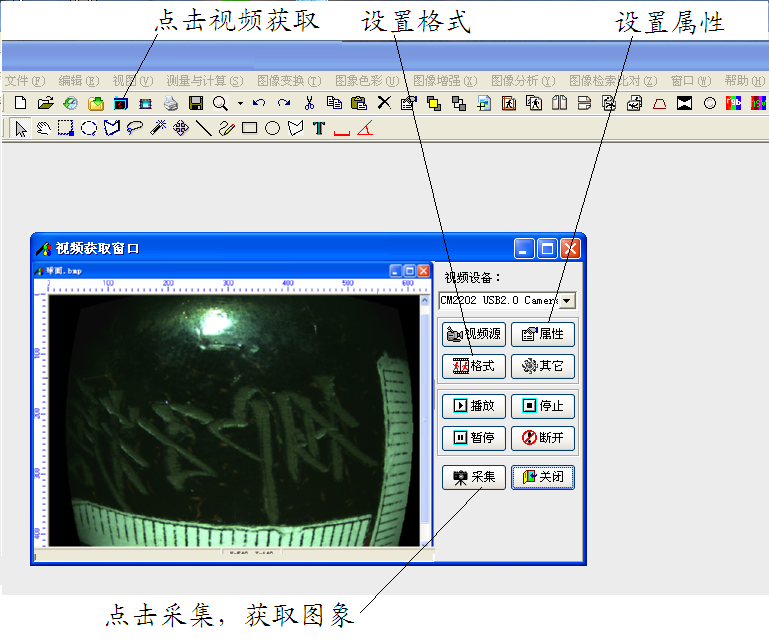
Task: Select the straight line drawing tool
Action: click(x=203, y=128)
